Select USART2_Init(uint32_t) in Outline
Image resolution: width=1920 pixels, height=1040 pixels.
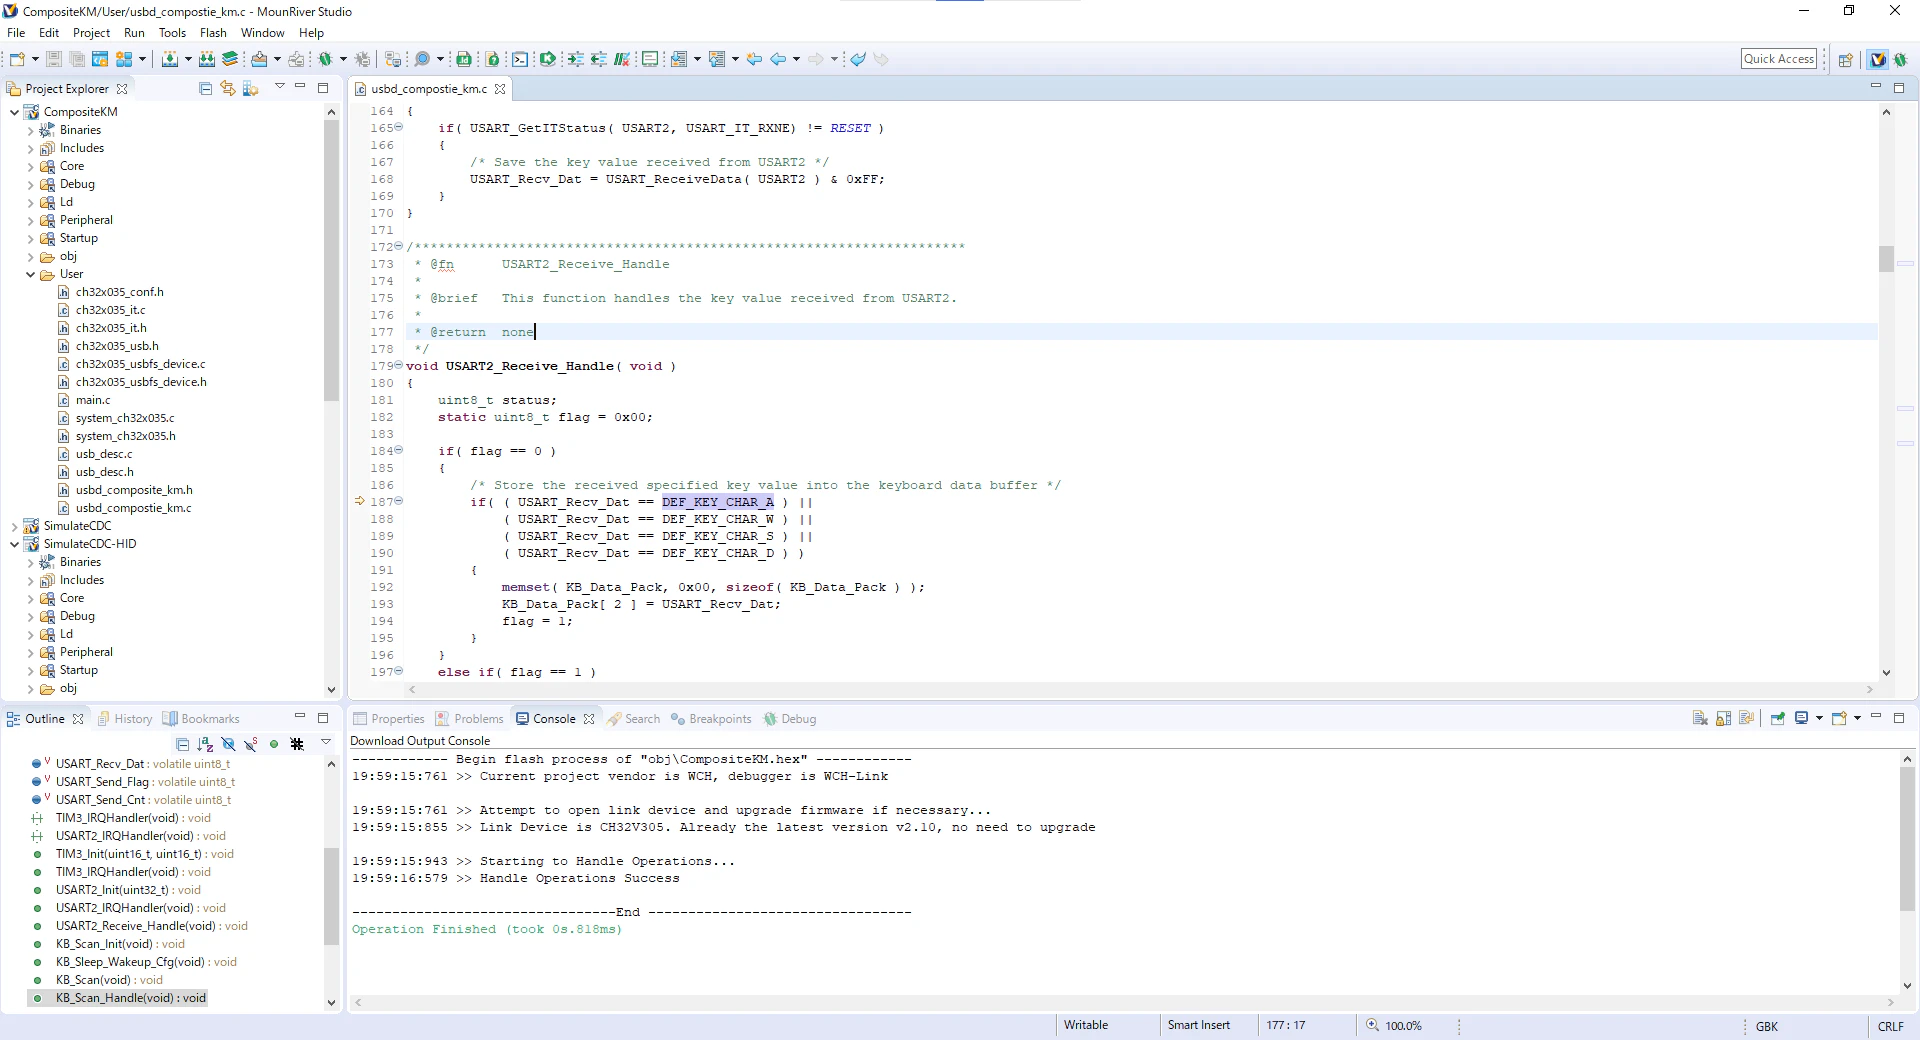pyautogui.click(x=128, y=890)
